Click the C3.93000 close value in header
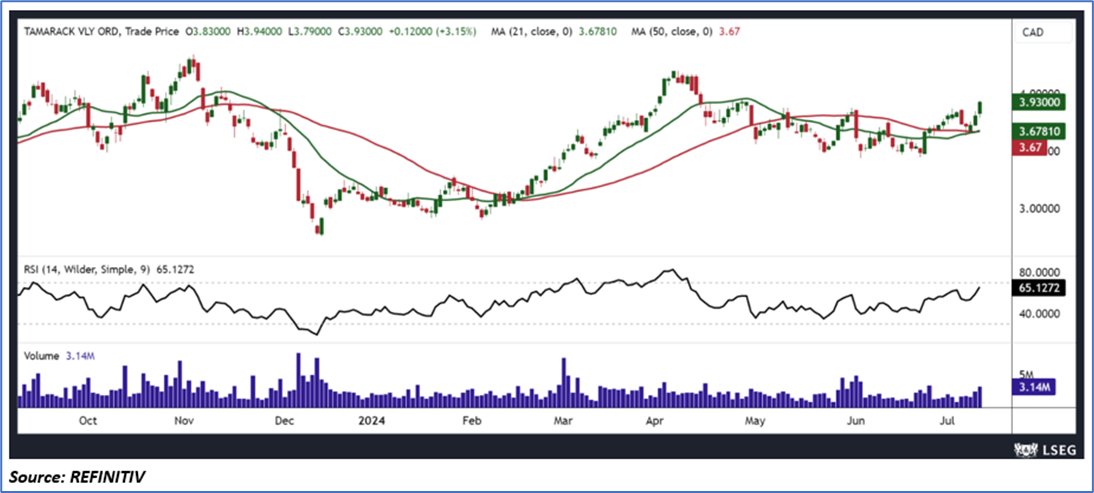This screenshot has height=493, width=1094. 358,31
